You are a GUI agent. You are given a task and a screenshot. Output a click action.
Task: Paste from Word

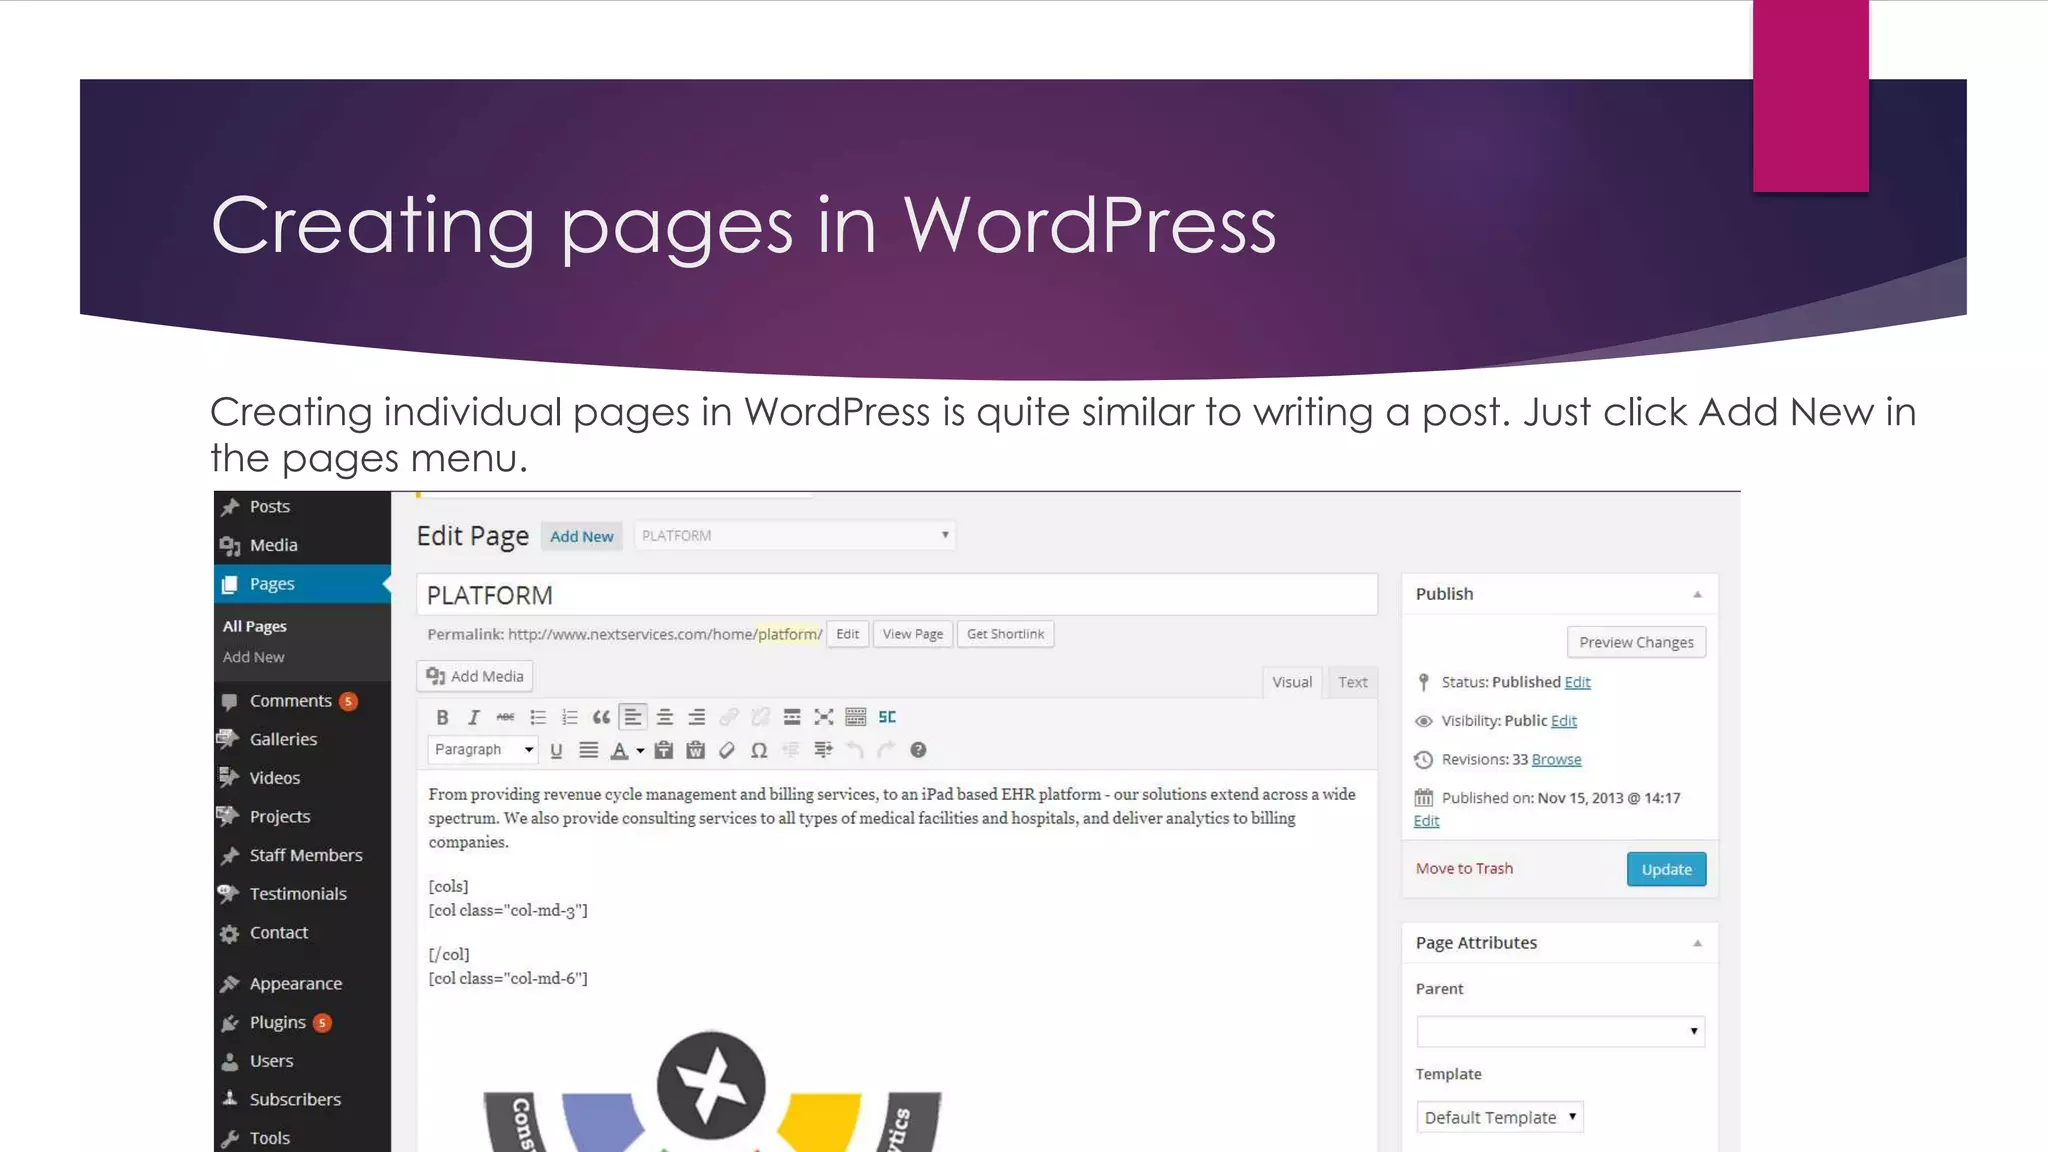[x=696, y=750]
